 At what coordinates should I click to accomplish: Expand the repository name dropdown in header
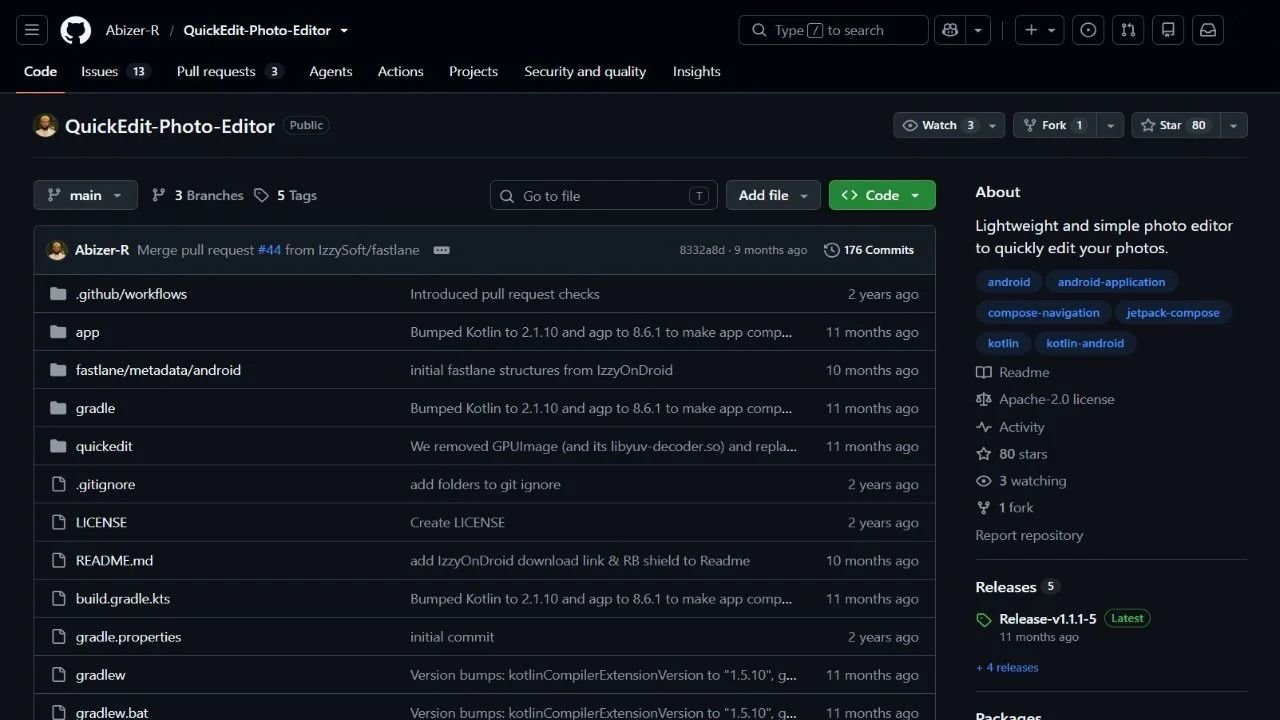click(344, 30)
